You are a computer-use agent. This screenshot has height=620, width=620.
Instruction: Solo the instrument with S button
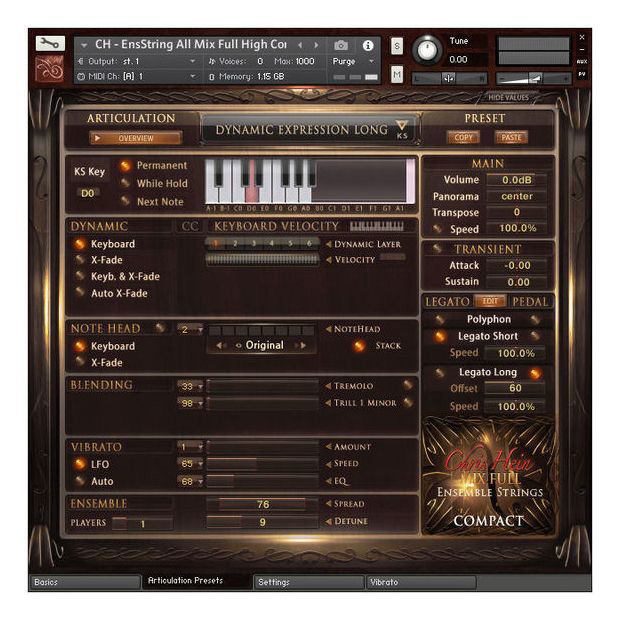coord(397,46)
